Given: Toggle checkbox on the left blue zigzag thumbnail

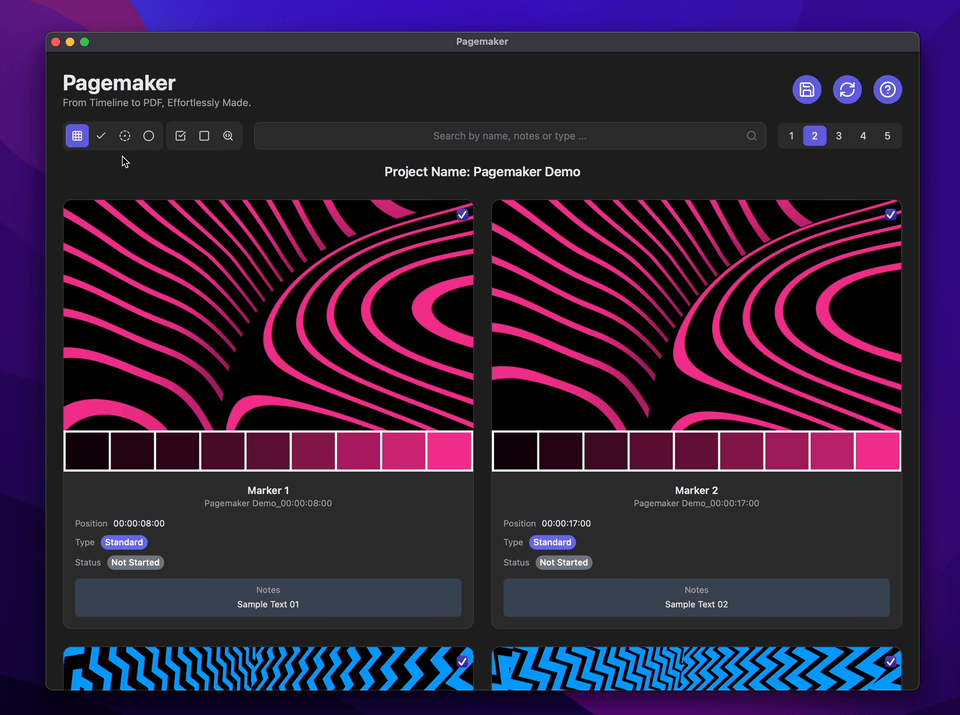Looking at the screenshot, I should pos(462,662).
